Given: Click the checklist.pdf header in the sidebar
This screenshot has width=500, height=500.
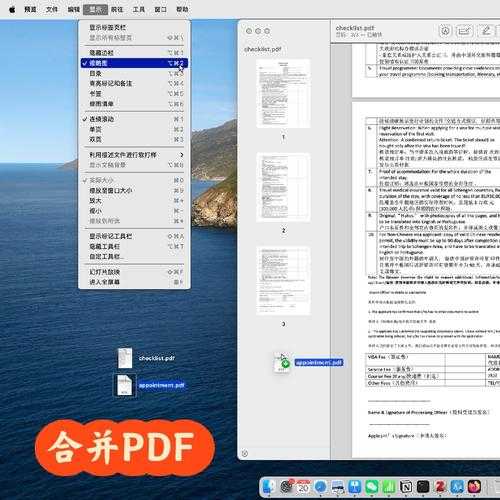Looking at the screenshot, I should pos(263,49).
